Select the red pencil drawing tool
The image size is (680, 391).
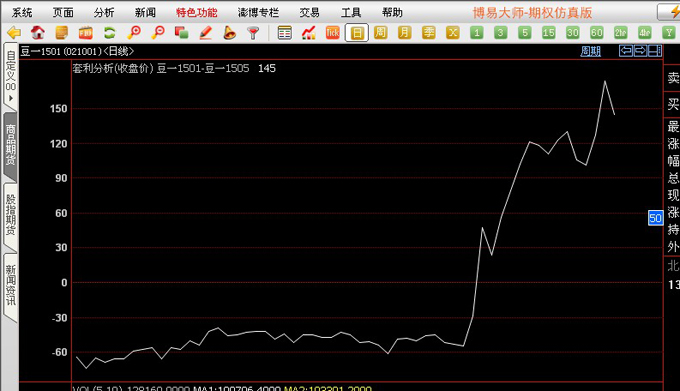pos(206,33)
